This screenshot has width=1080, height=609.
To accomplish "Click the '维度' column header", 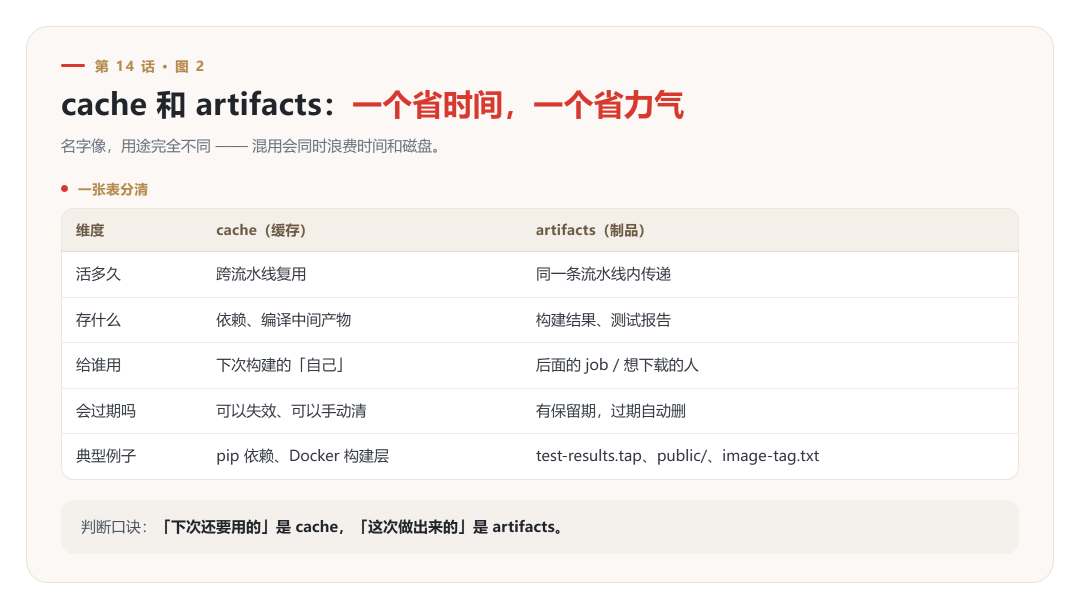I will (x=90, y=230).
